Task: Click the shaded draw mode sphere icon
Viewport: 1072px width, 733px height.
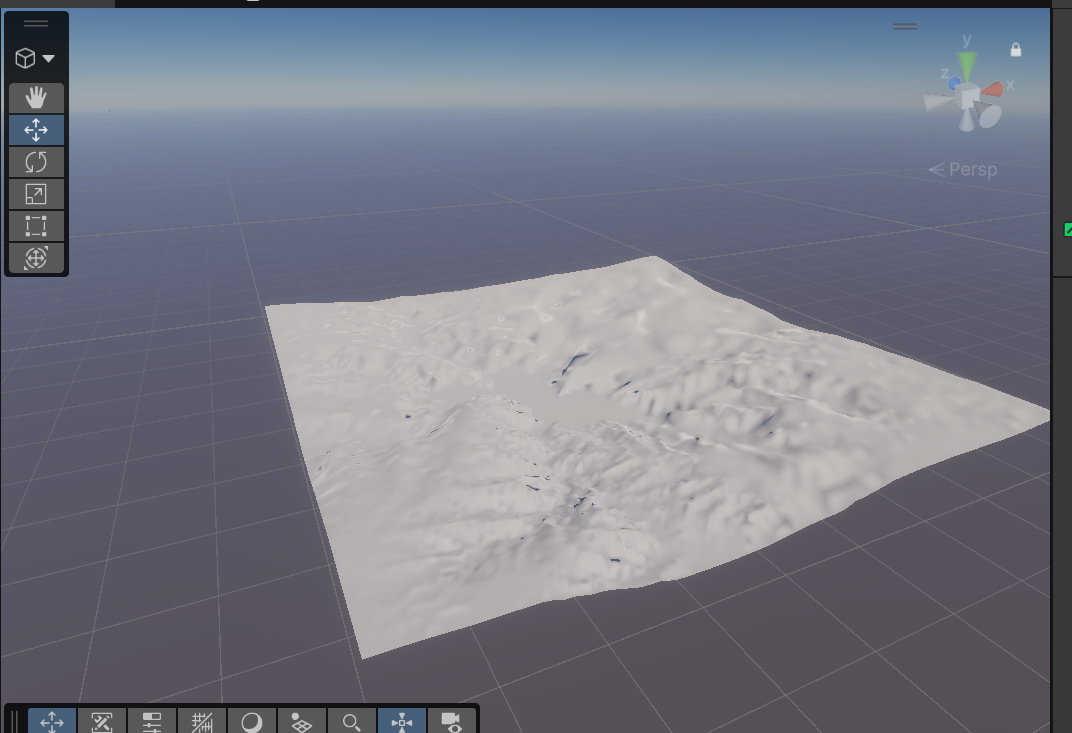Action: [x=252, y=721]
